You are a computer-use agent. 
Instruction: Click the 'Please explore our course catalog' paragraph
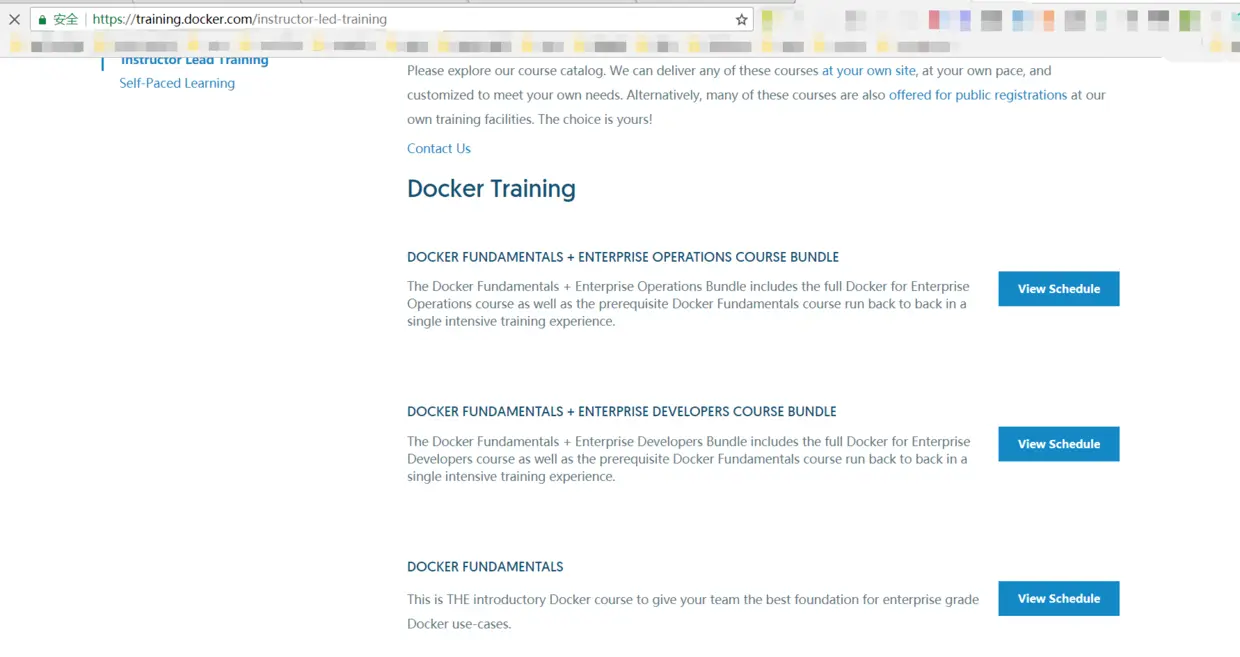click(x=756, y=95)
